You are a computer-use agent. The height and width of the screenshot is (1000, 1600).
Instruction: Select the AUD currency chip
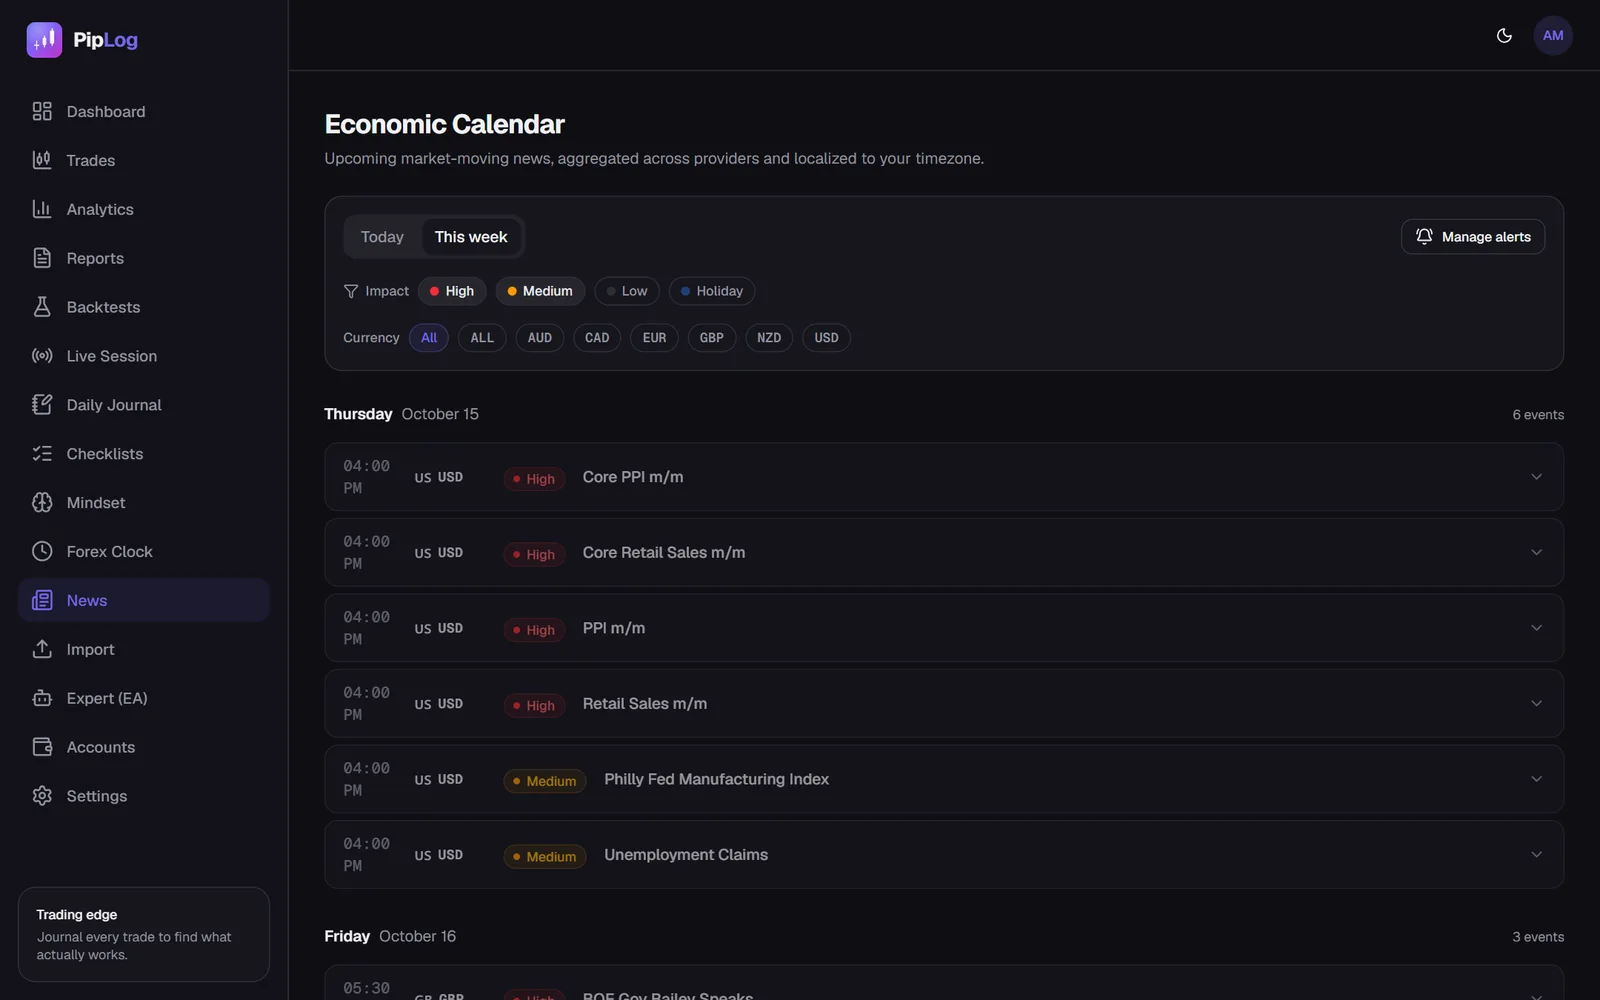(x=540, y=338)
